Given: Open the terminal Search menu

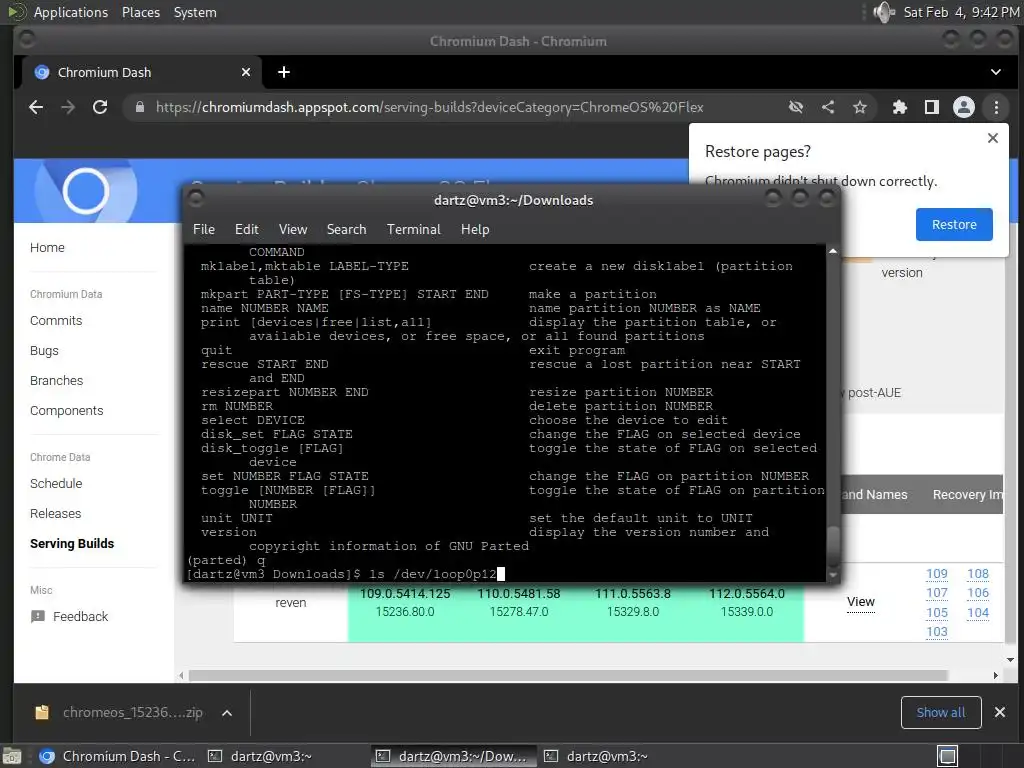Looking at the screenshot, I should coord(346,229).
